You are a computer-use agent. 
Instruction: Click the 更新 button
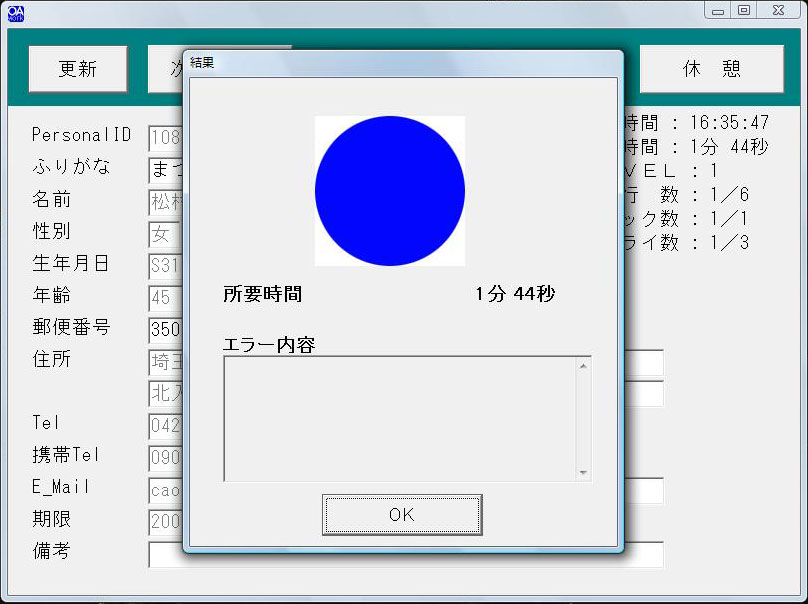[78, 69]
